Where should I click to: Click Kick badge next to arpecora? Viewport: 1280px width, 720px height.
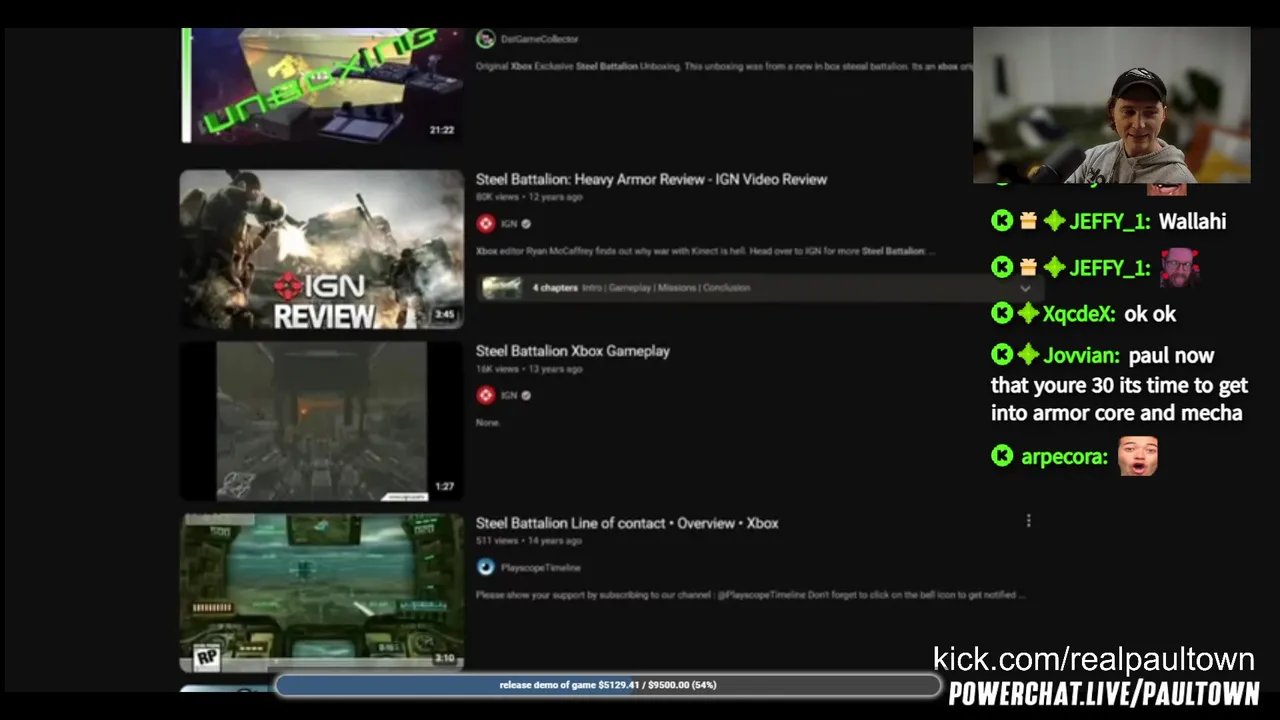click(x=1002, y=456)
